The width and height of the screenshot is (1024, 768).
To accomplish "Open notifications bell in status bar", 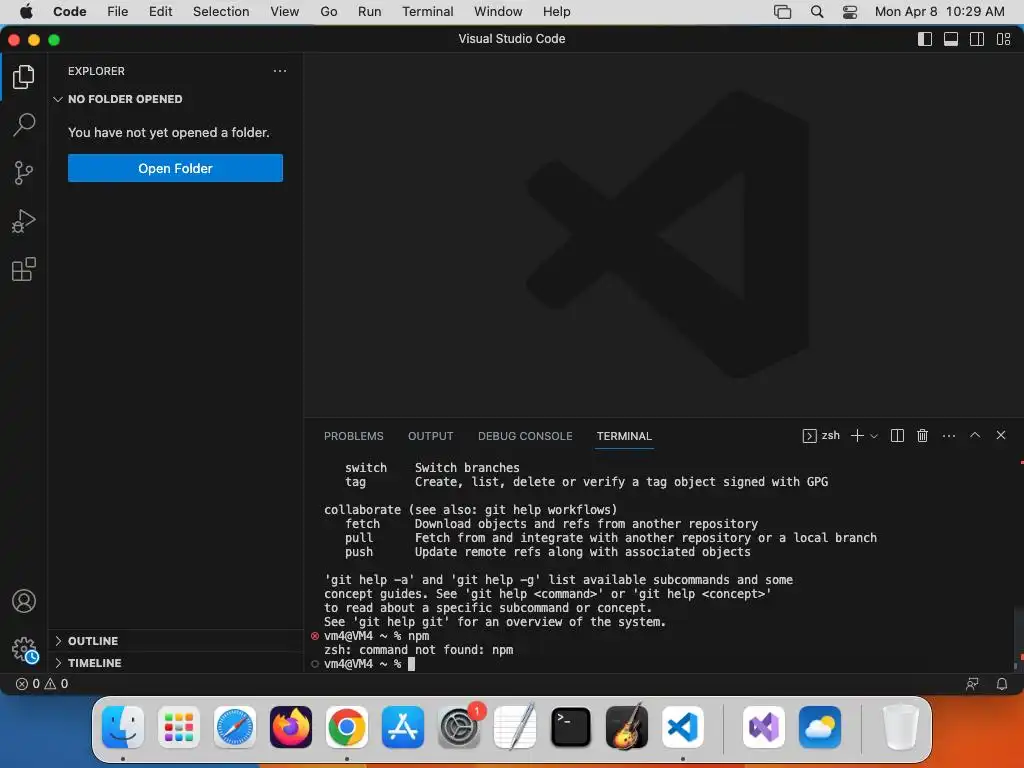I will point(1001,684).
